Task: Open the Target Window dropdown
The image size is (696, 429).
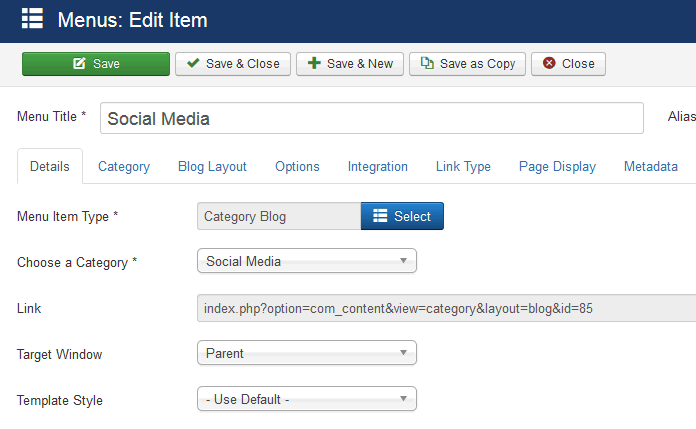Action: [307, 353]
